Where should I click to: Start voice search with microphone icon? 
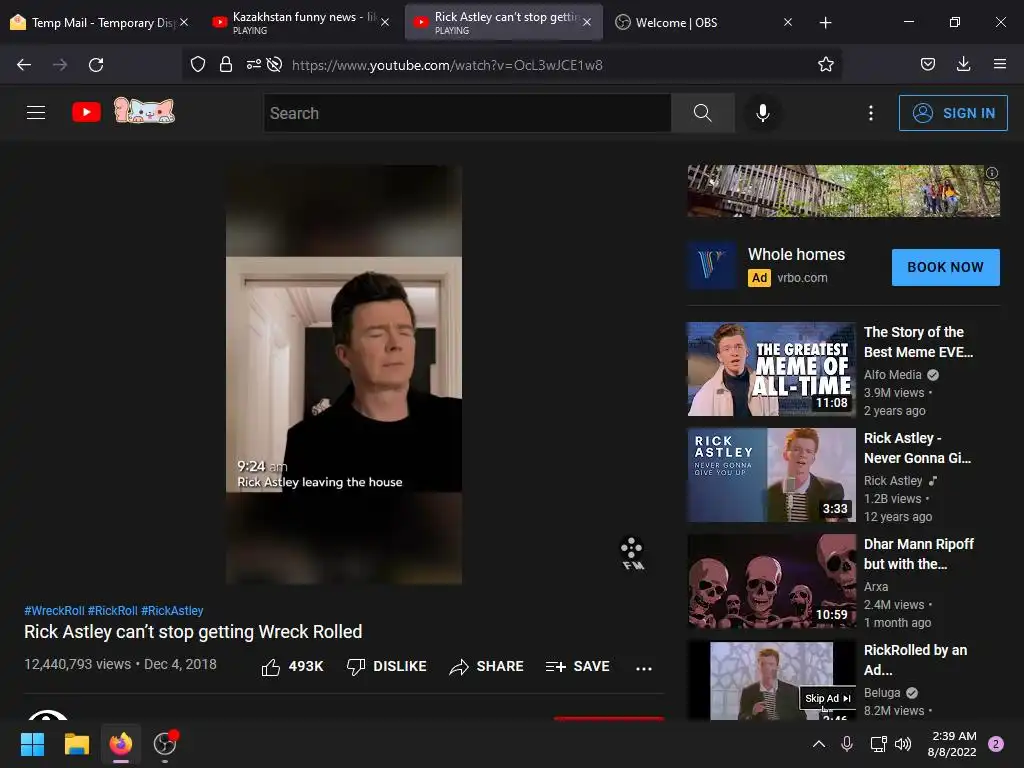(x=762, y=113)
